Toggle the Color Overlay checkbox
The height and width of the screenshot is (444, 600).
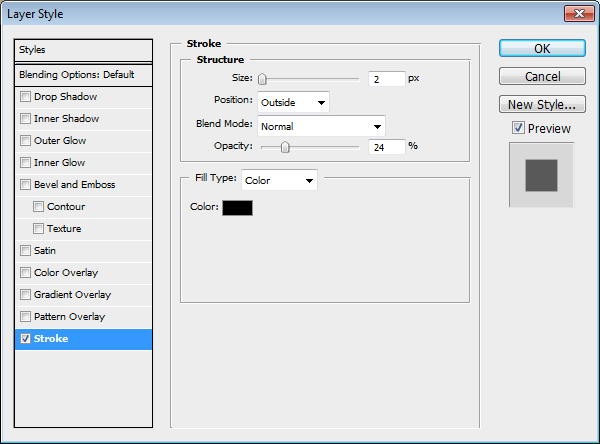coord(25,273)
